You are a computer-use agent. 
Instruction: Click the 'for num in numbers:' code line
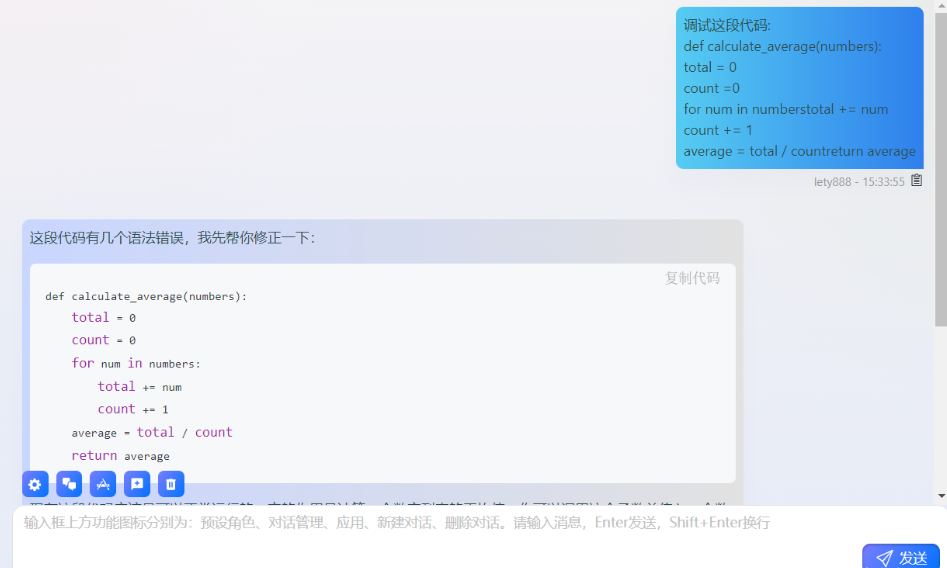point(136,364)
